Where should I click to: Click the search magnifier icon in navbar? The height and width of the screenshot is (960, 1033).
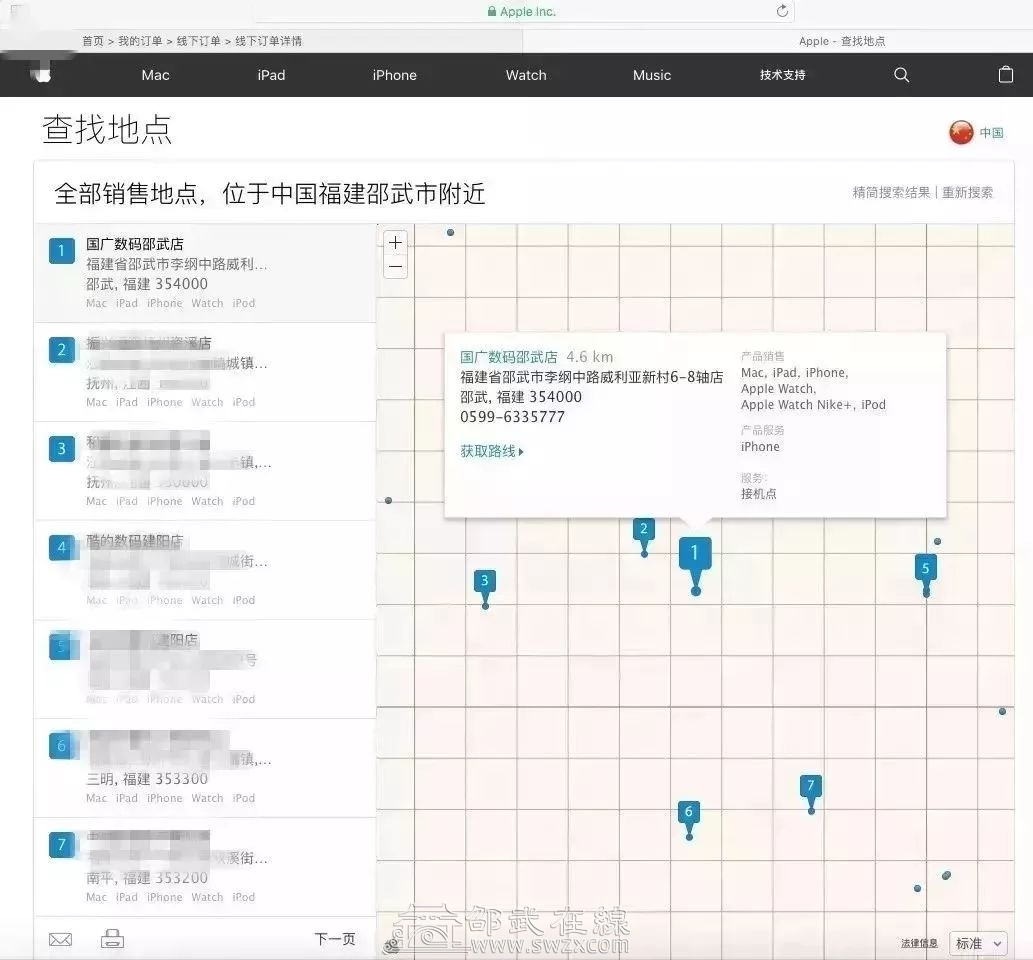(901, 75)
